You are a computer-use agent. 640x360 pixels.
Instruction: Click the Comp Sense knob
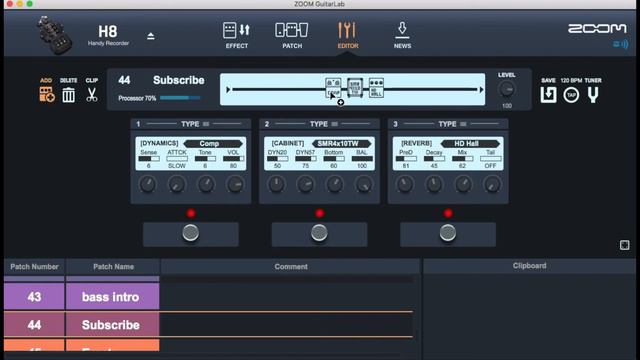click(147, 184)
